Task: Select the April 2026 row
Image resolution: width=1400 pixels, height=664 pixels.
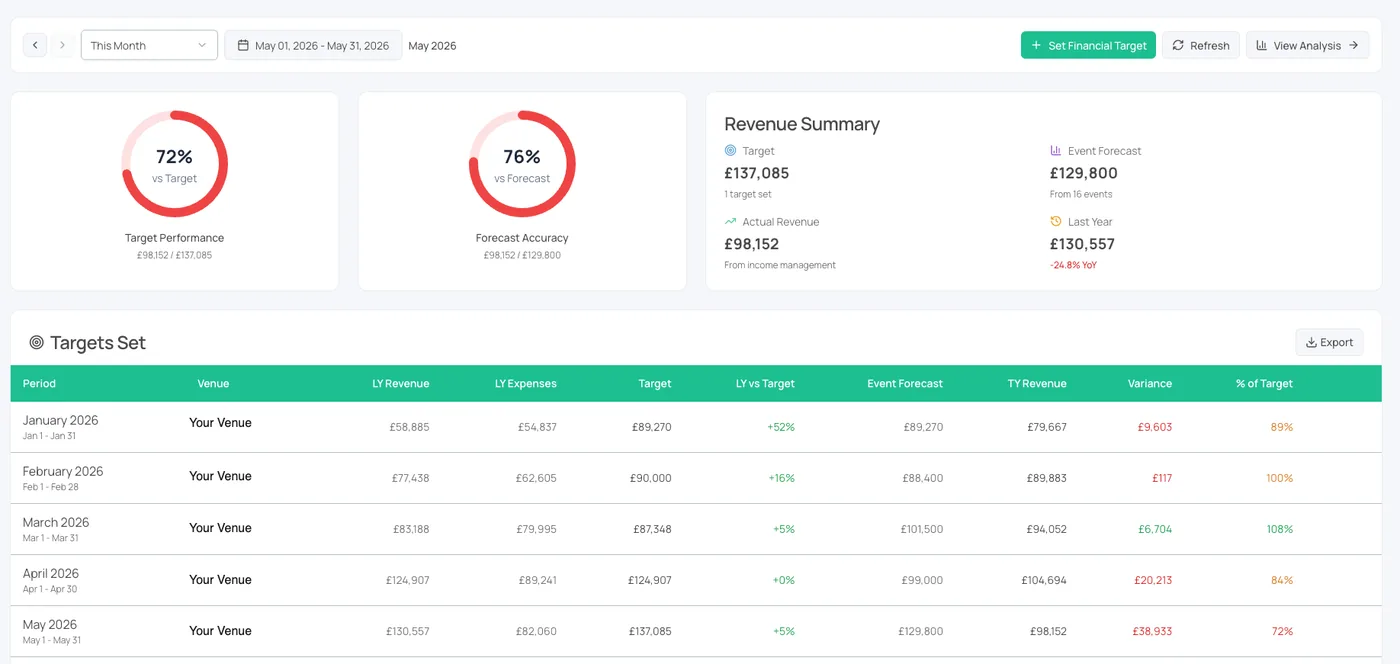Action: pyautogui.click(x=696, y=580)
